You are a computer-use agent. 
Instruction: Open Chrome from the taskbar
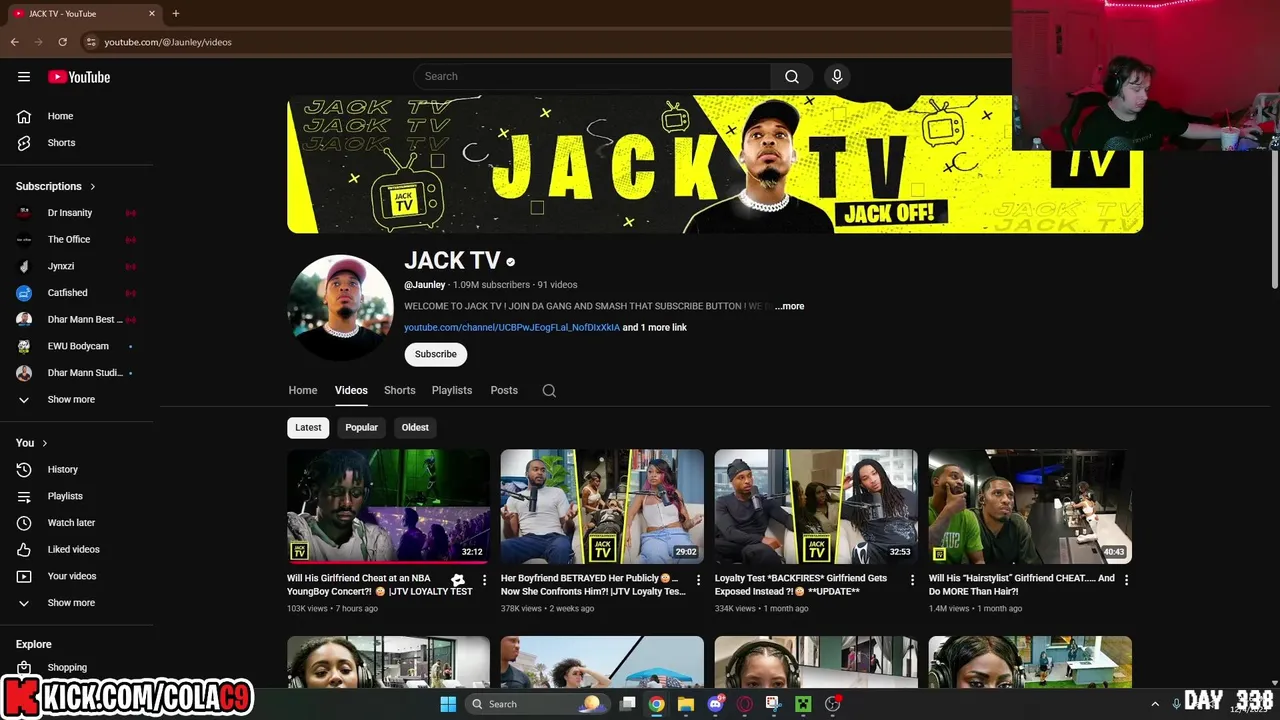pos(656,704)
